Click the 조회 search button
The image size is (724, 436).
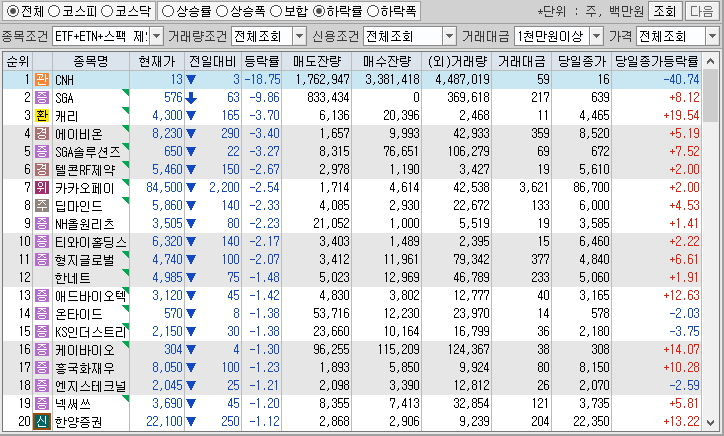[665, 11]
